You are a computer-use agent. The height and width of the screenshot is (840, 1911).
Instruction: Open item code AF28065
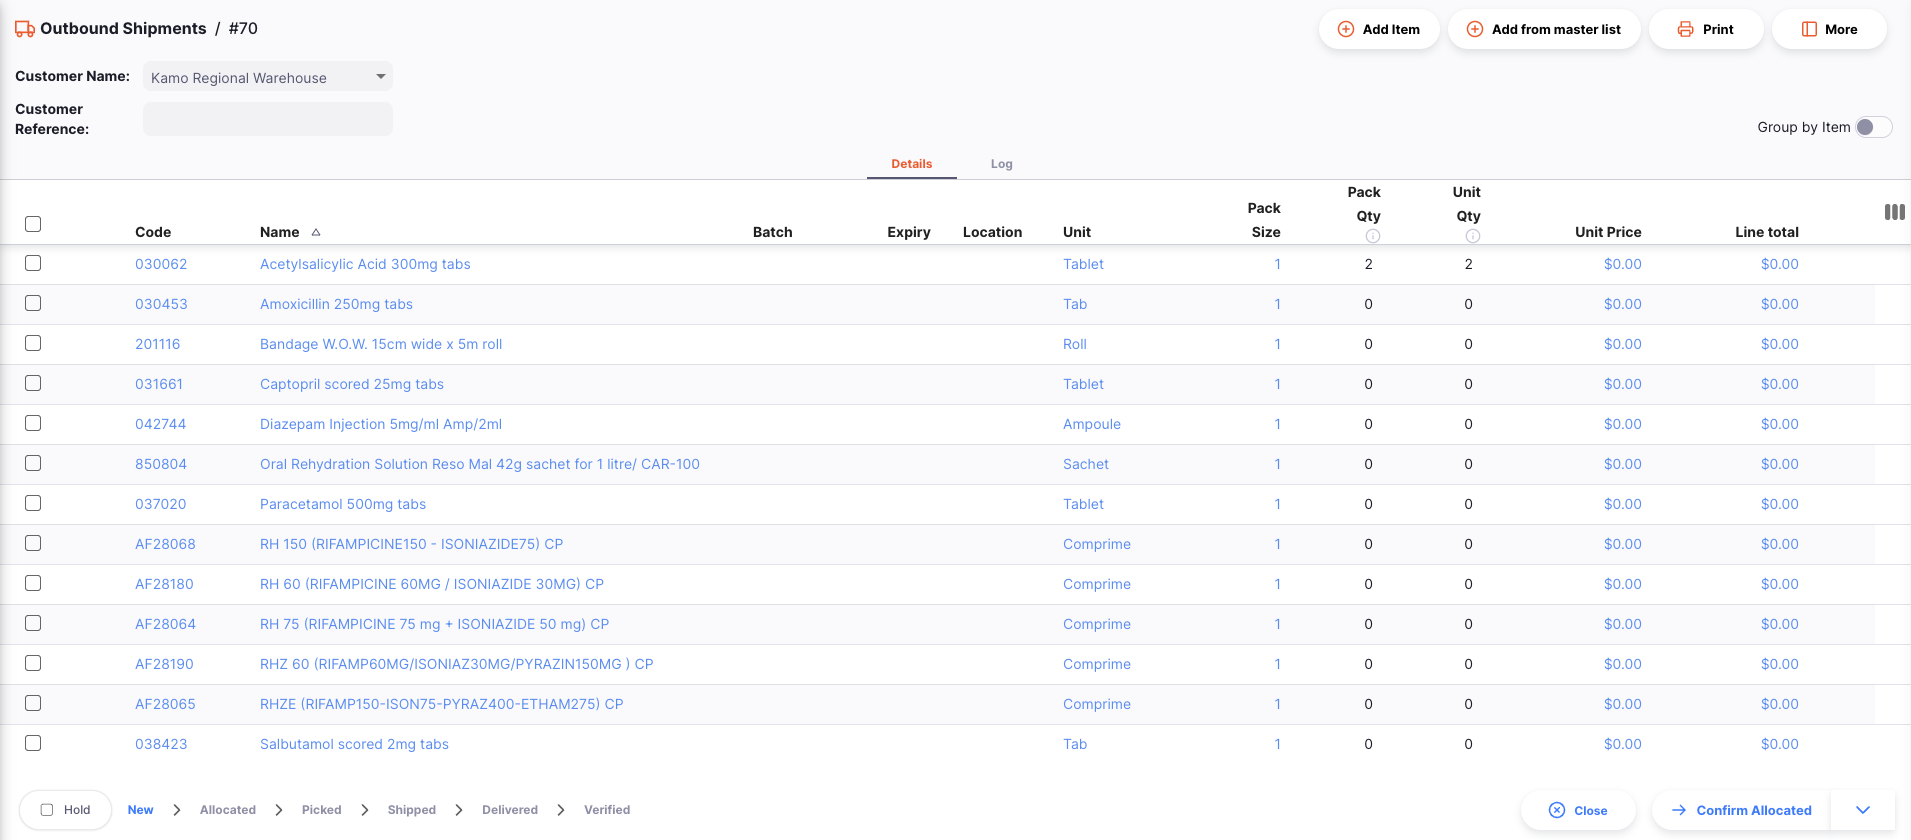coord(165,704)
